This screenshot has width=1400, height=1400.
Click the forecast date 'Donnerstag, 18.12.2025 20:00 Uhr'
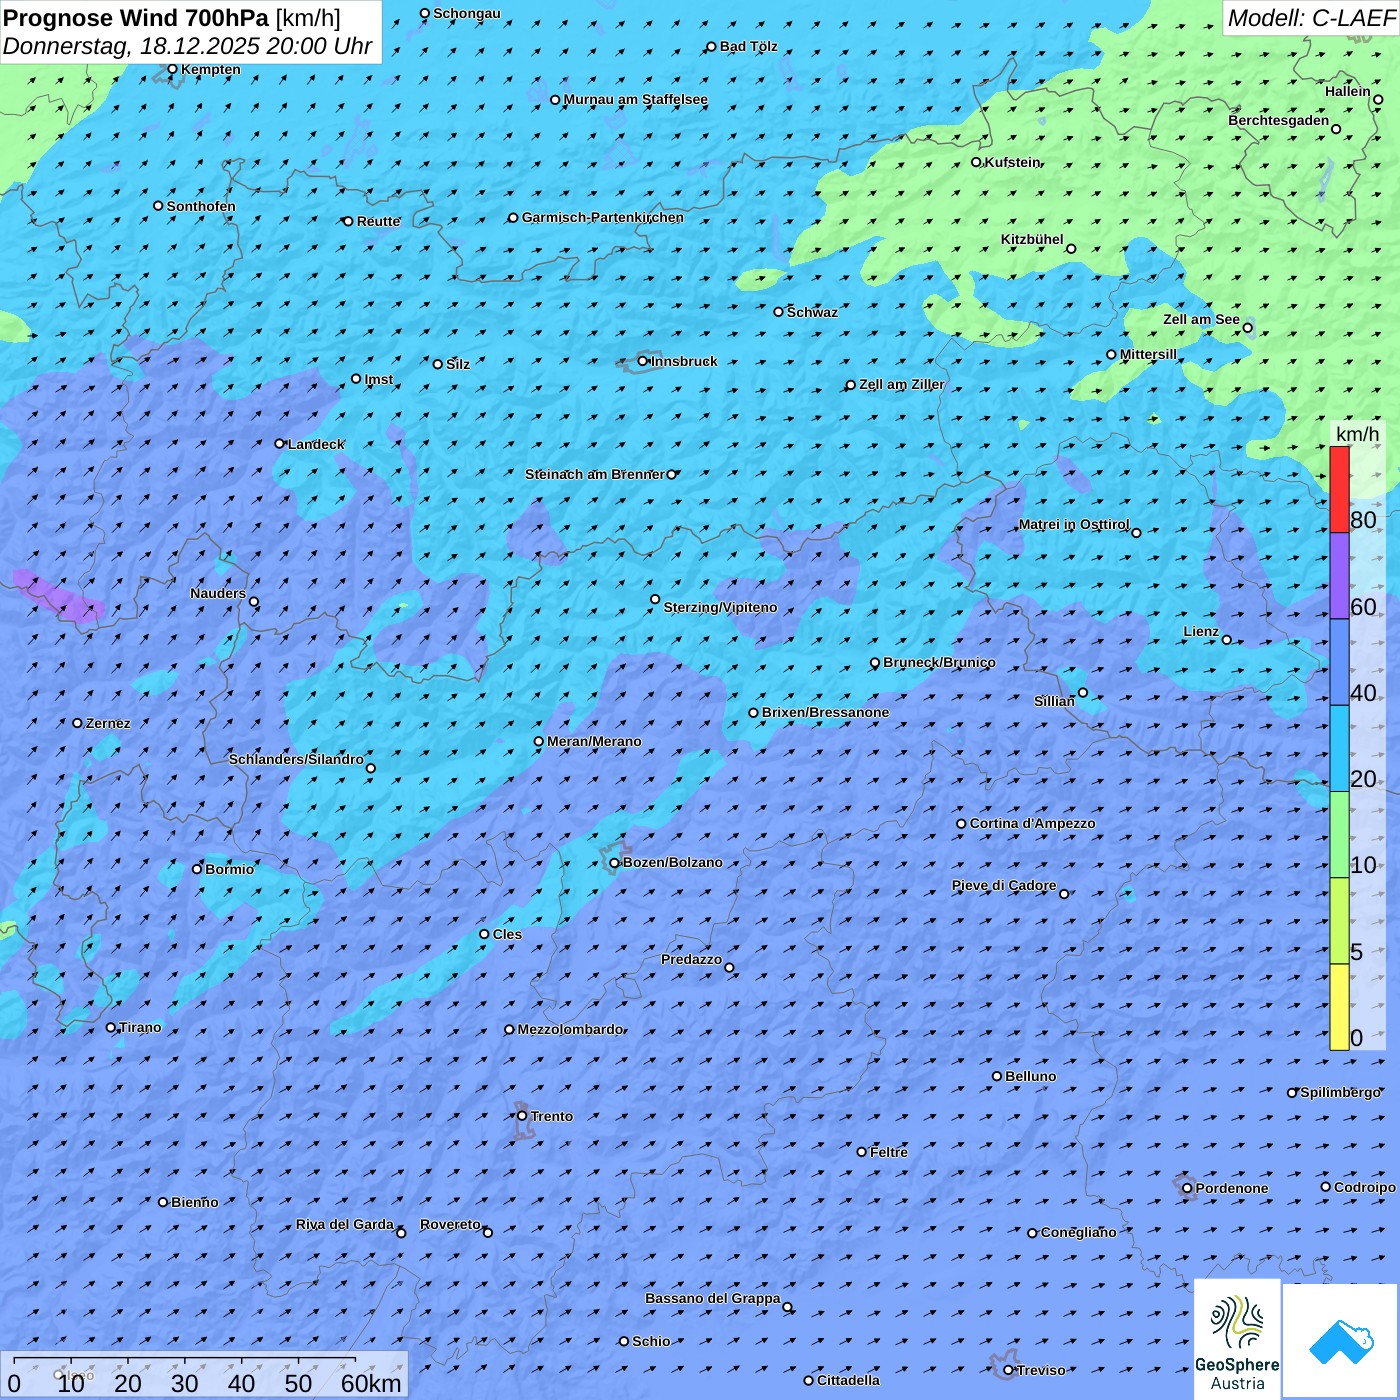pyautogui.click(x=187, y=46)
